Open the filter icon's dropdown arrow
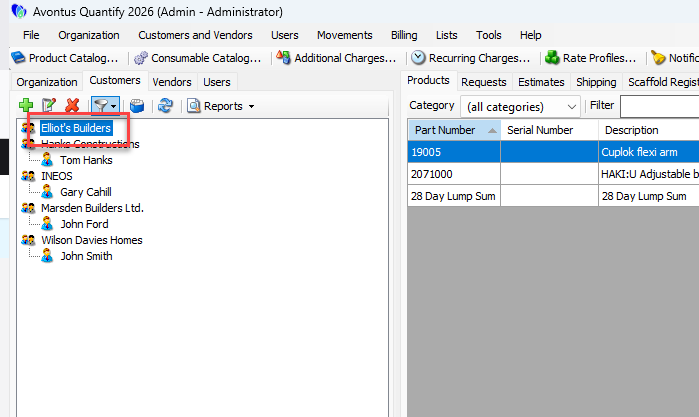Image resolution: width=699 pixels, height=417 pixels. pyautogui.click(x=114, y=106)
